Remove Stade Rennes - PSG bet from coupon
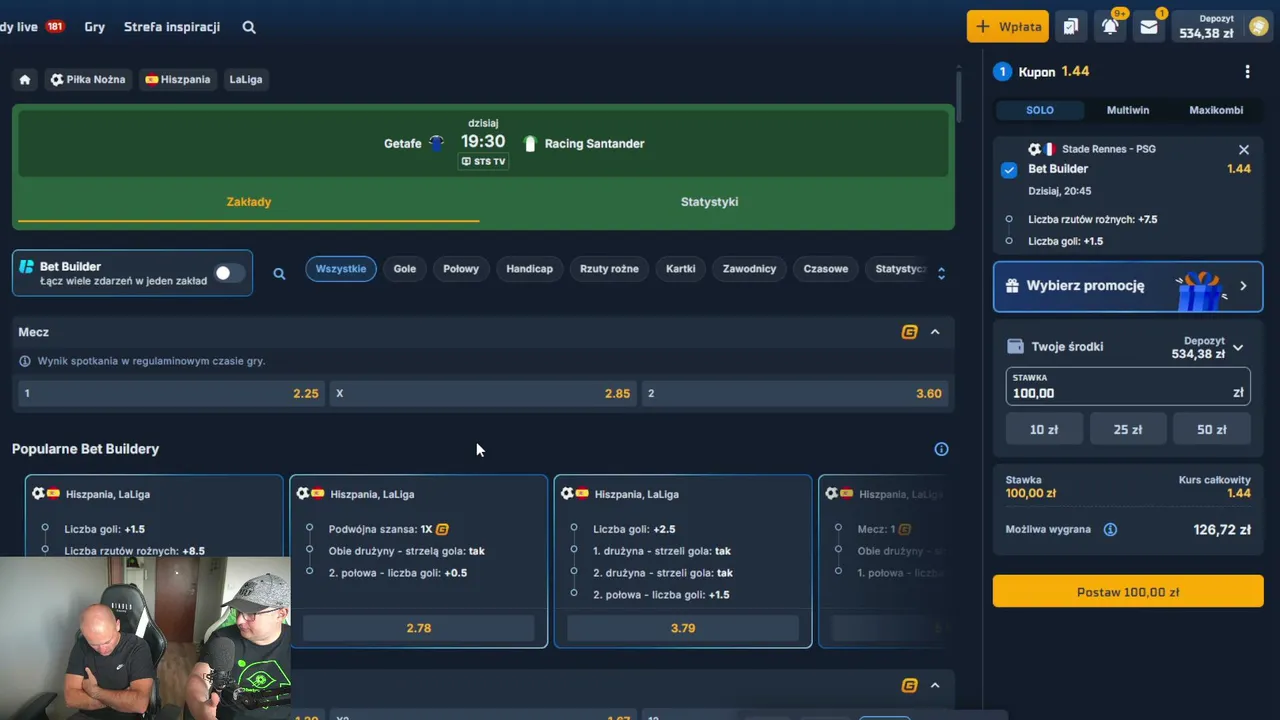Image resolution: width=1280 pixels, height=720 pixels. point(1244,150)
